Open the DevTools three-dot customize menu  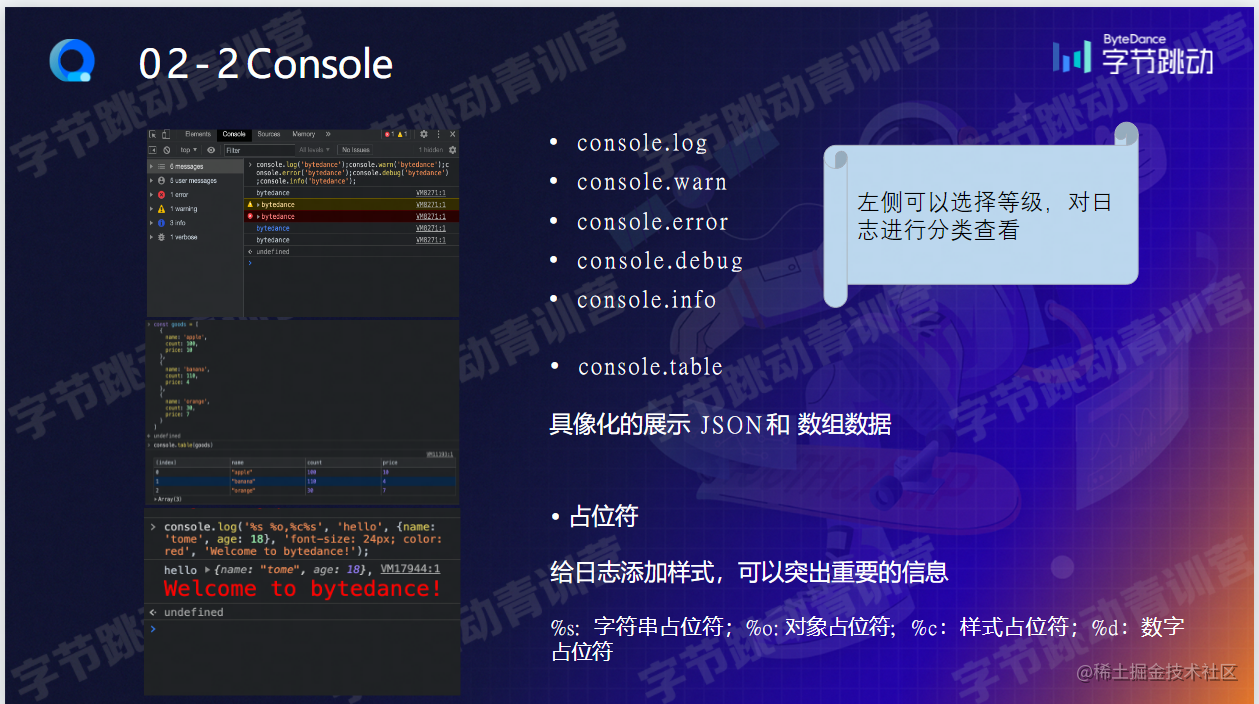438,134
